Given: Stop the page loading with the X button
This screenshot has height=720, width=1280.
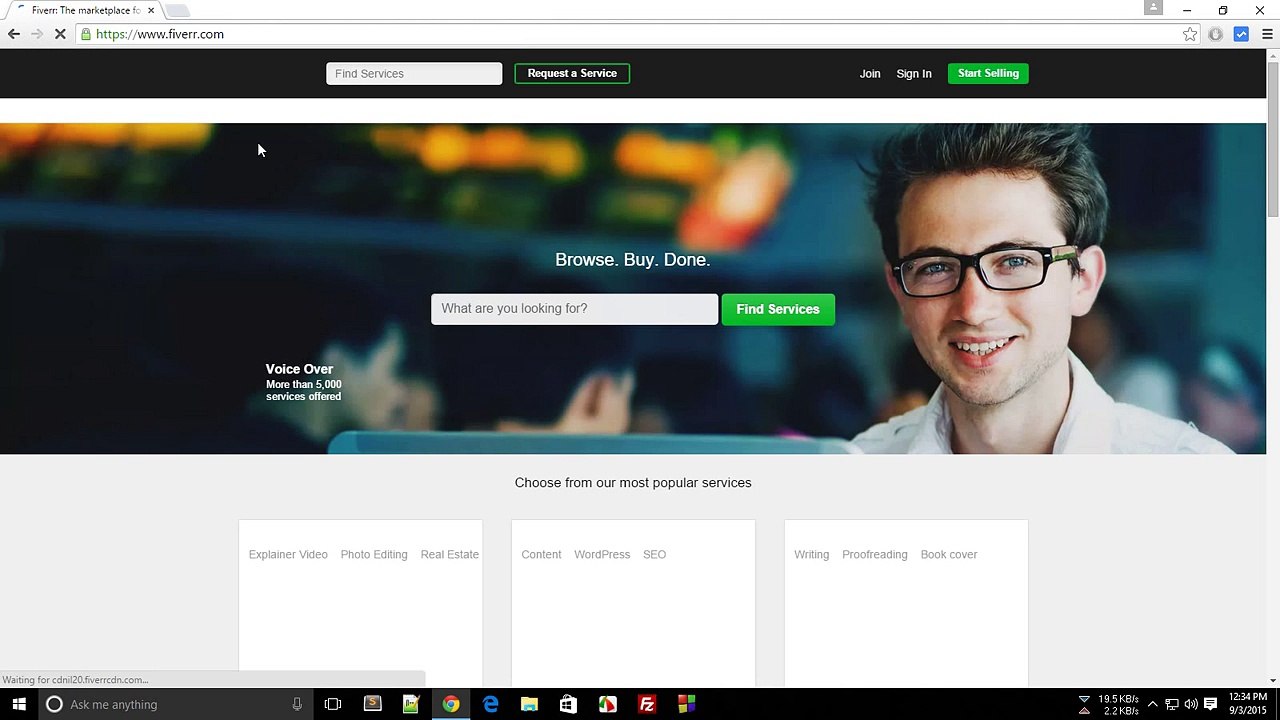Looking at the screenshot, I should coord(60,34).
